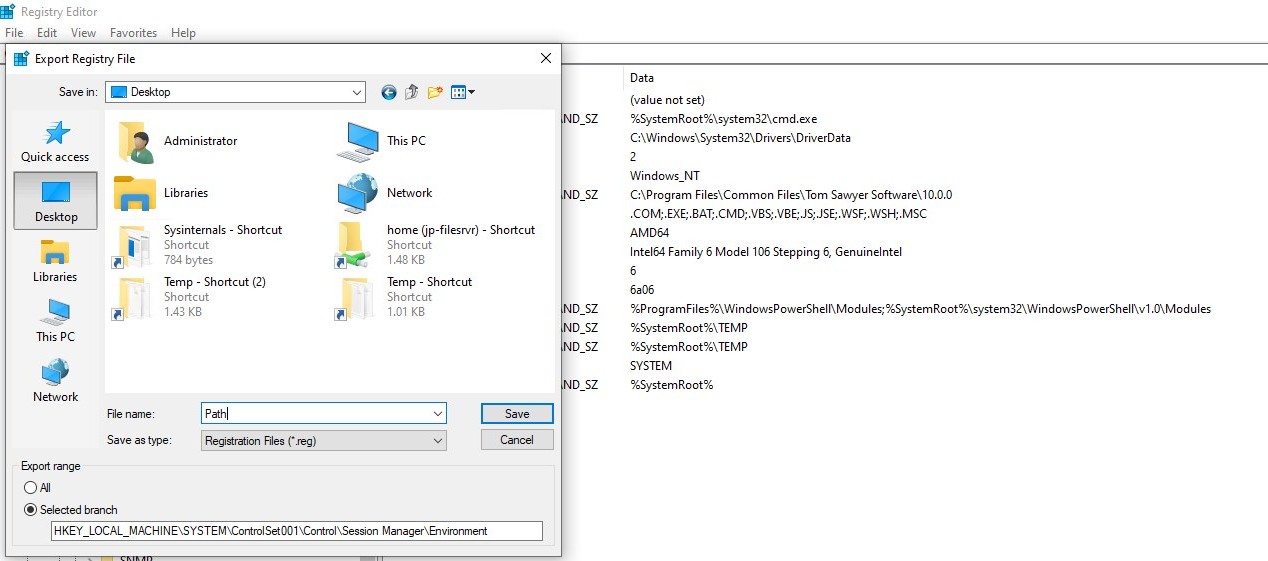Viewport: 1268px width, 561px height.
Task: Select Libraries in the places bar
Action: (x=55, y=261)
